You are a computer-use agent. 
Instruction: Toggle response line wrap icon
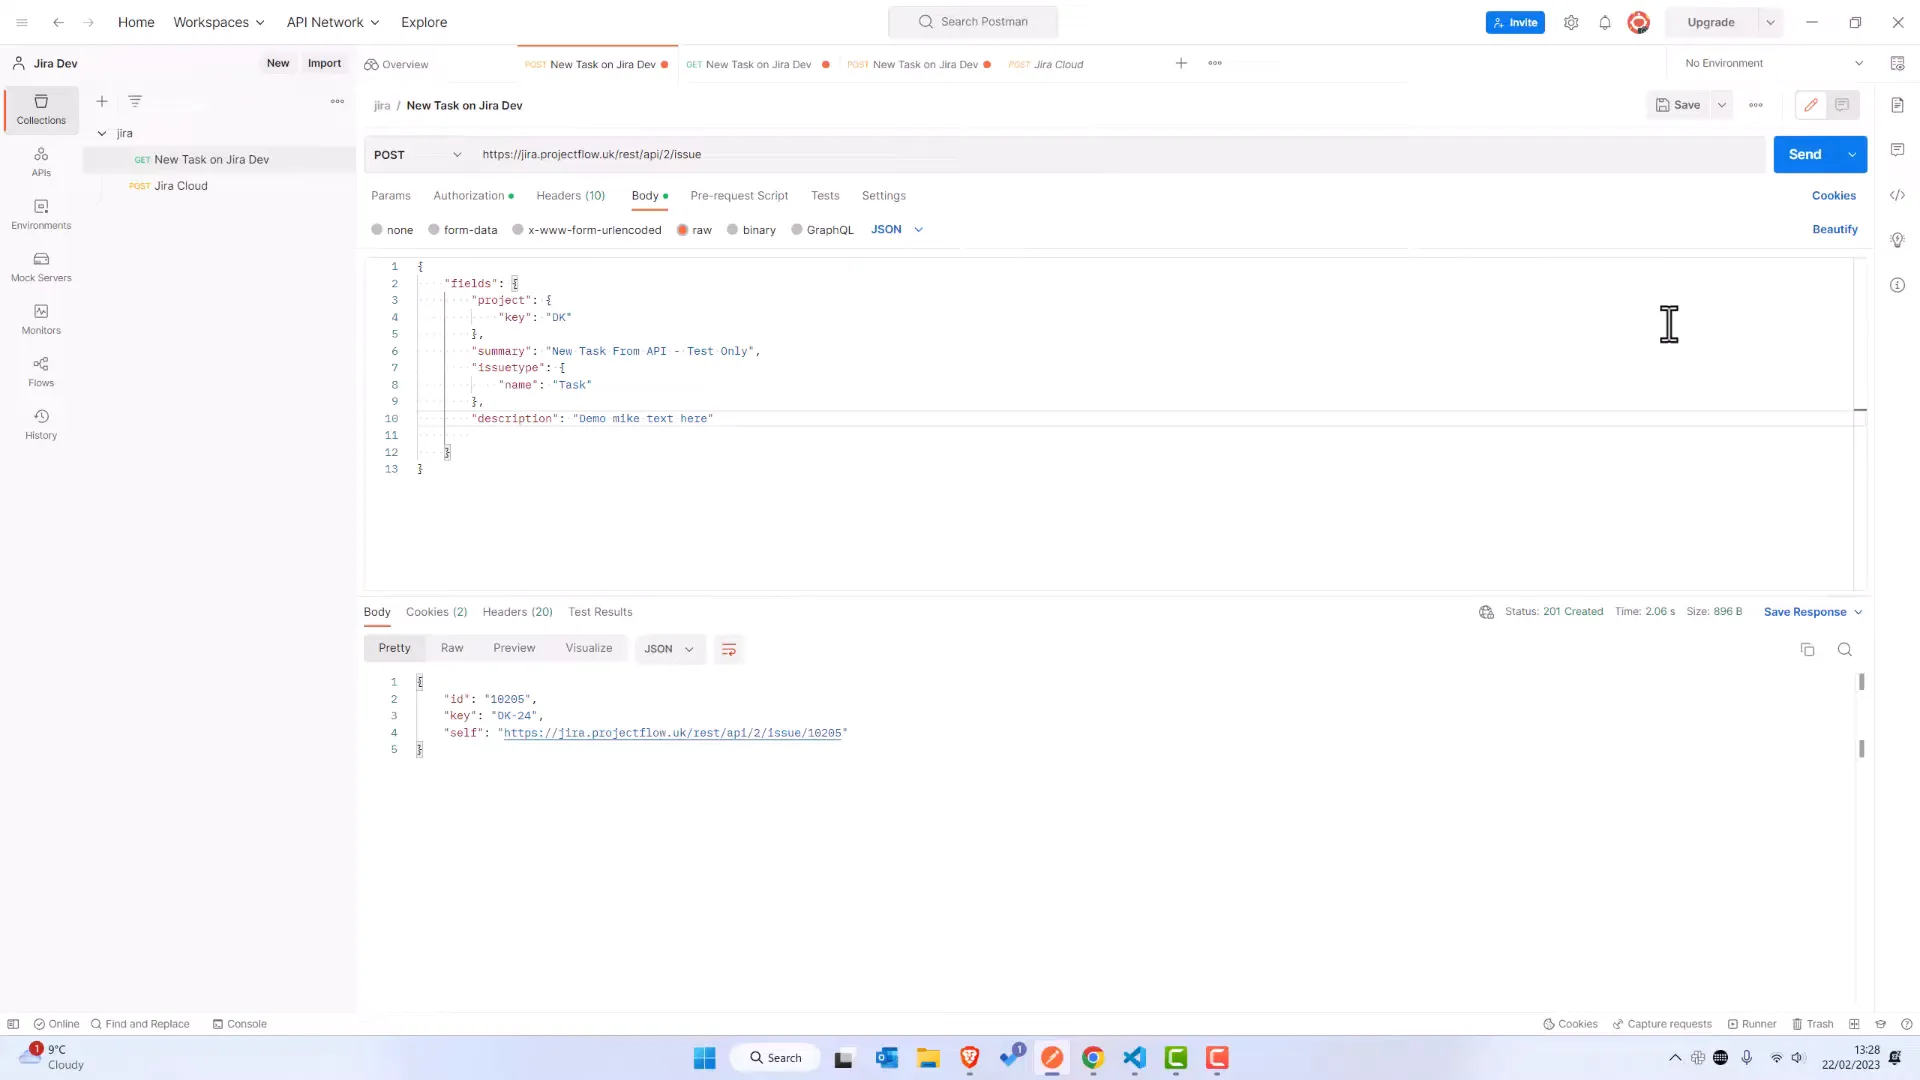click(729, 650)
